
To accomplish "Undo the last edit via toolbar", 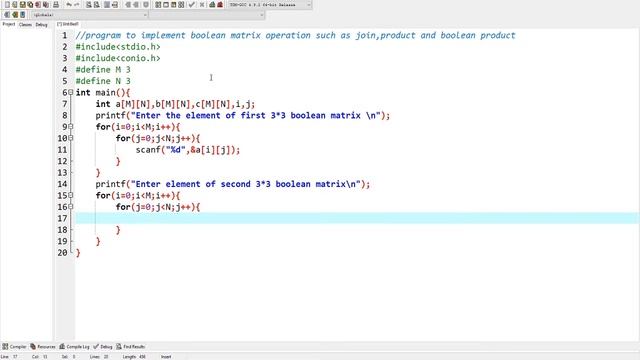I will point(69,4).
